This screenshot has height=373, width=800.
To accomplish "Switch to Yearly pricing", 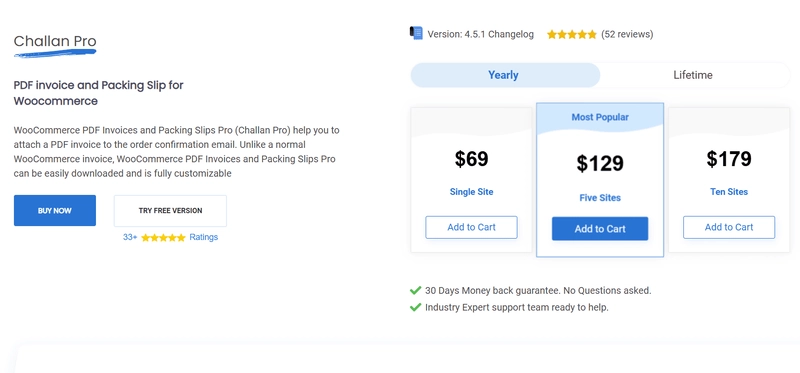I will click(505, 75).
